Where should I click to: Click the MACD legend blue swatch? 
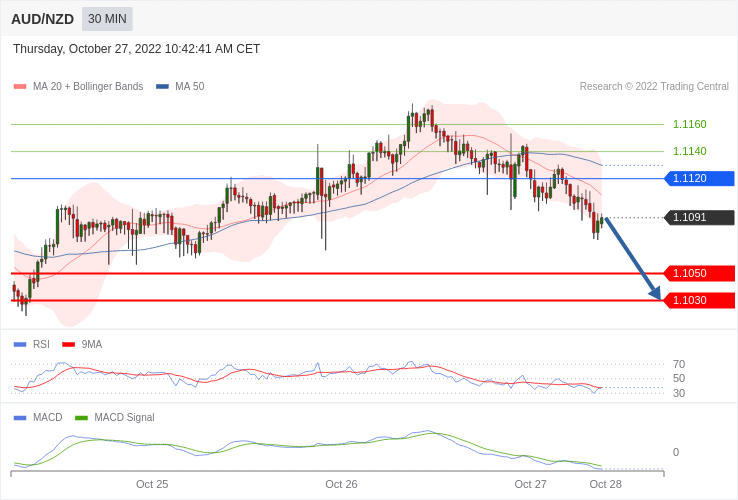coord(20,418)
